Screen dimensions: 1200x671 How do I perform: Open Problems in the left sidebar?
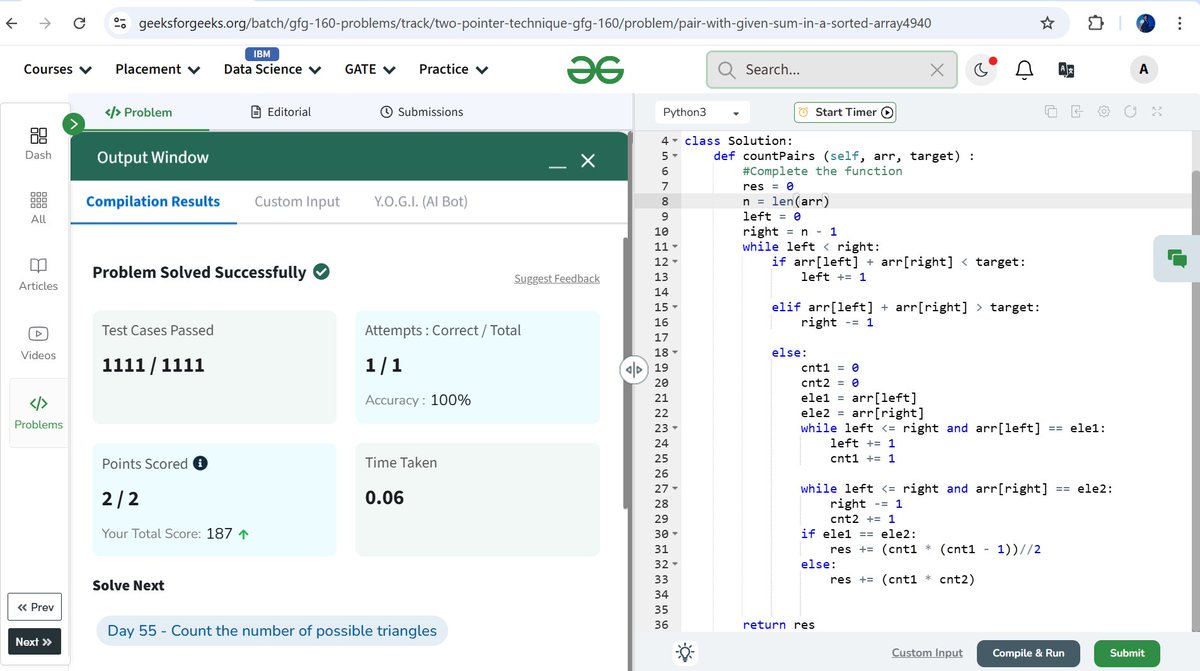pos(38,412)
